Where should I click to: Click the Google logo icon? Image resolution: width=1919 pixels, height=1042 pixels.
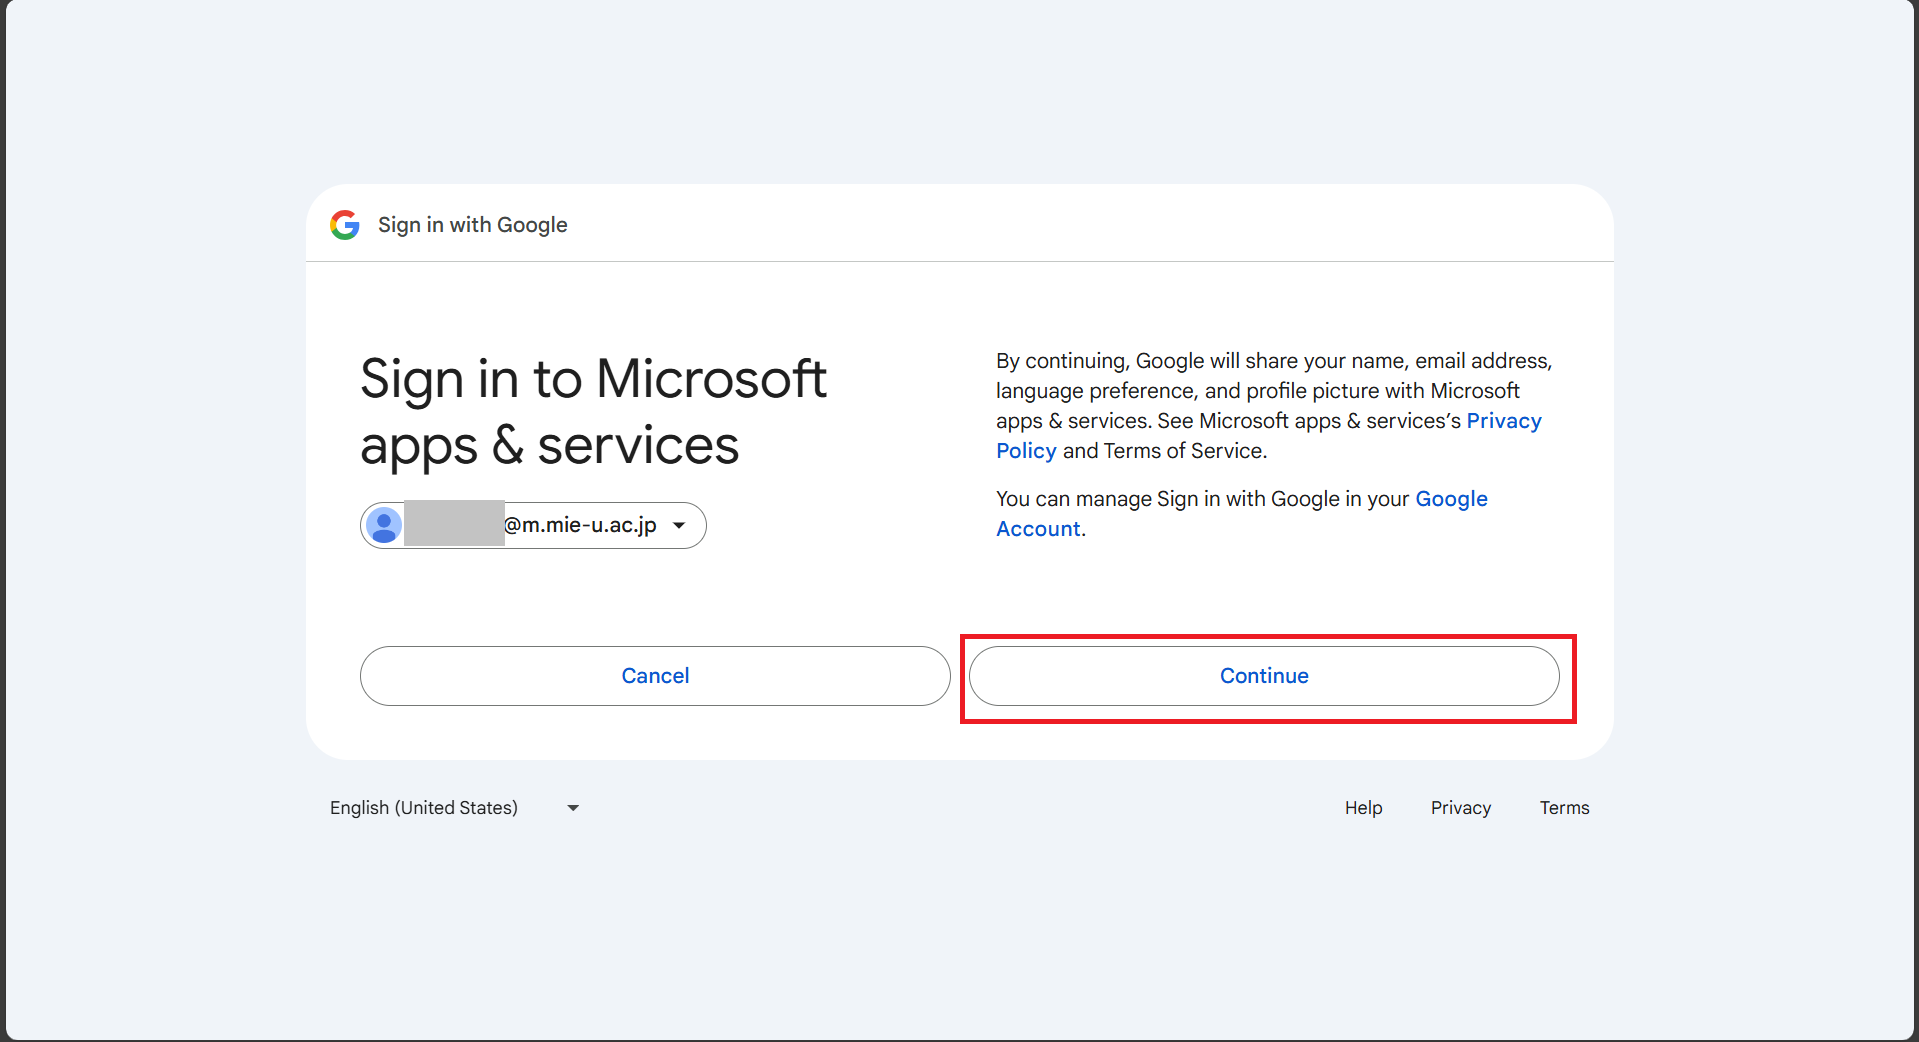[345, 225]
